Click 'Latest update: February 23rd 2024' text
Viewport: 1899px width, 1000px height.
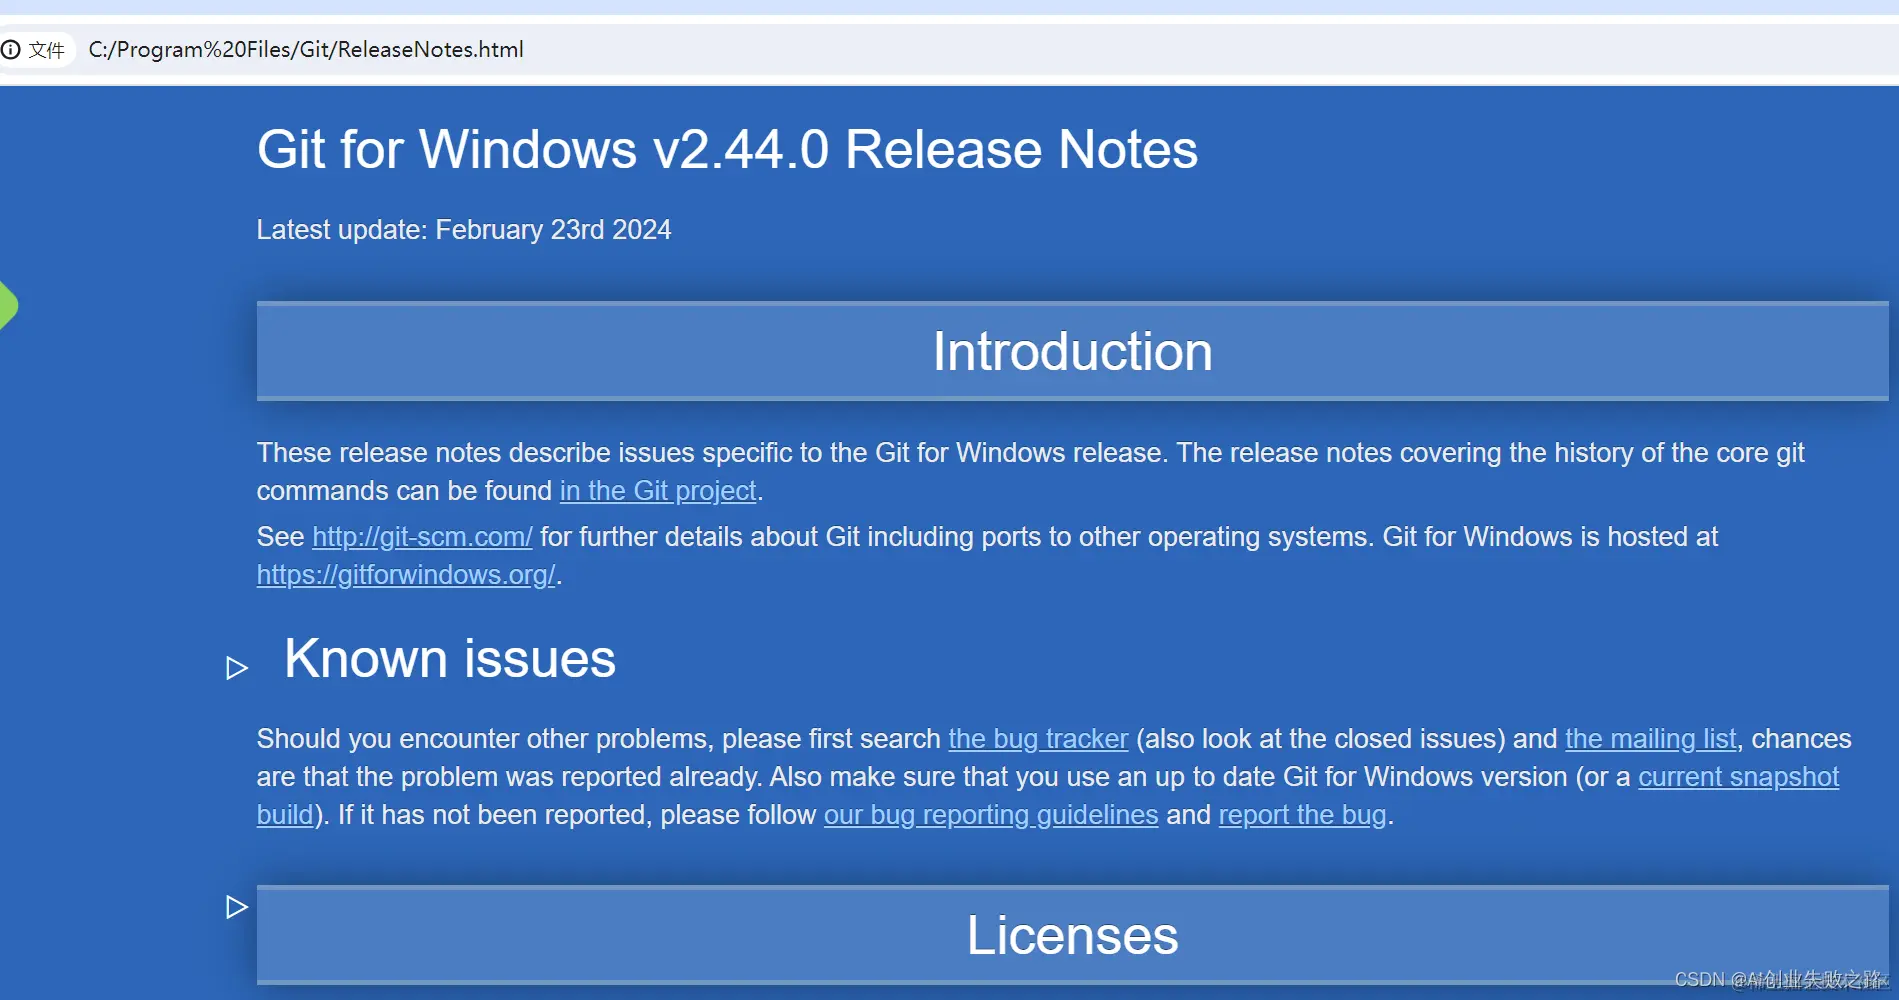click(464, 230)
